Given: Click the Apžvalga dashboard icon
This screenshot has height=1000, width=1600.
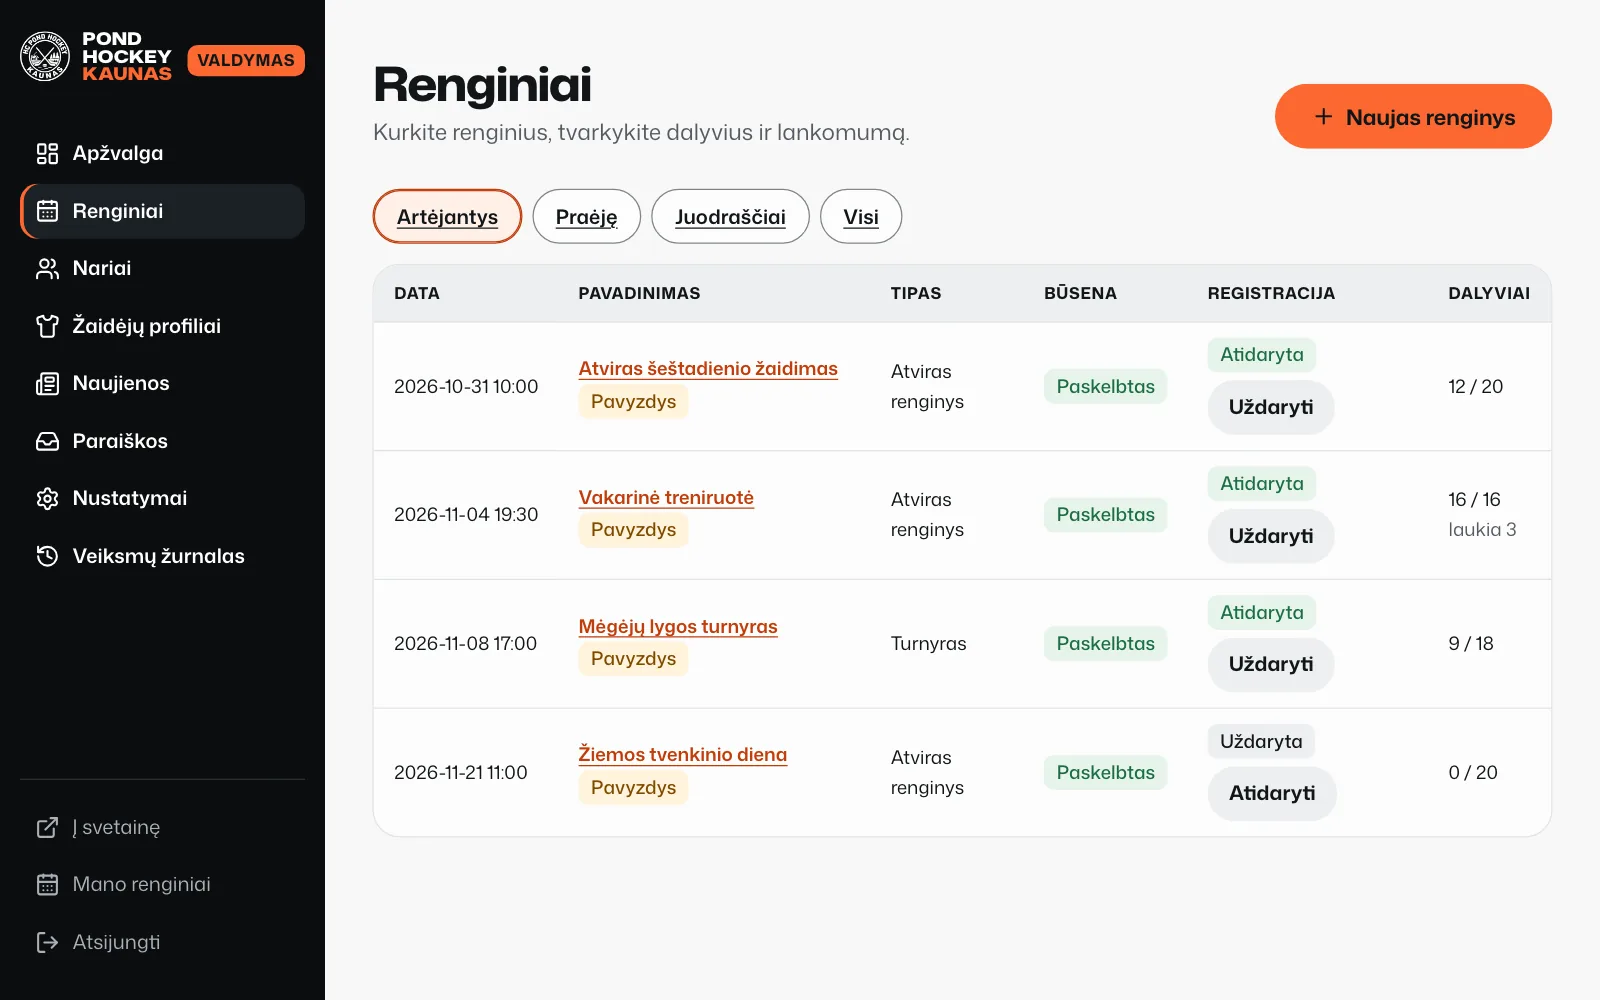Looking at the screenshot, I should 47,153.
